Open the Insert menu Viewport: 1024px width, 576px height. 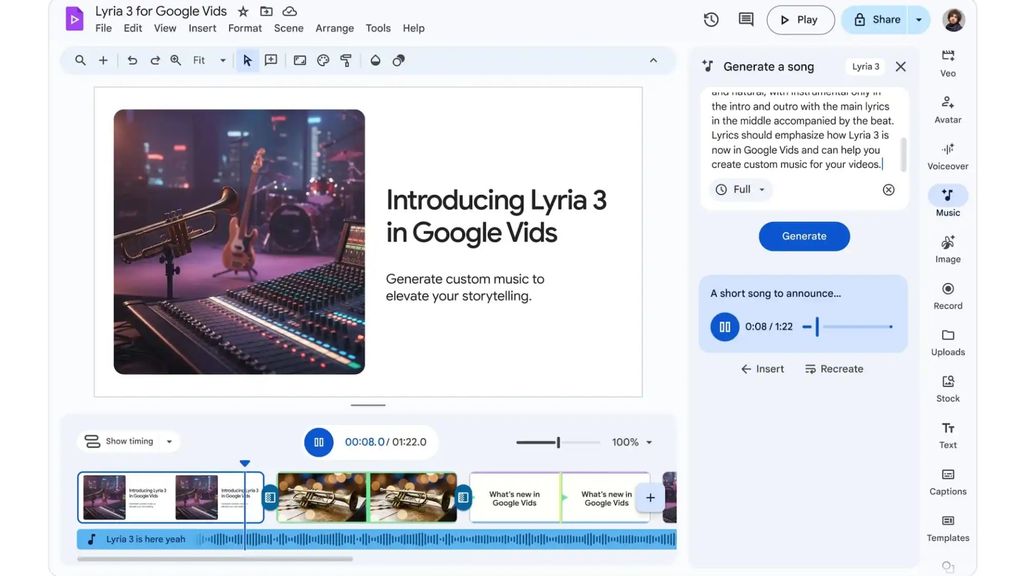(x=202, y=28)
